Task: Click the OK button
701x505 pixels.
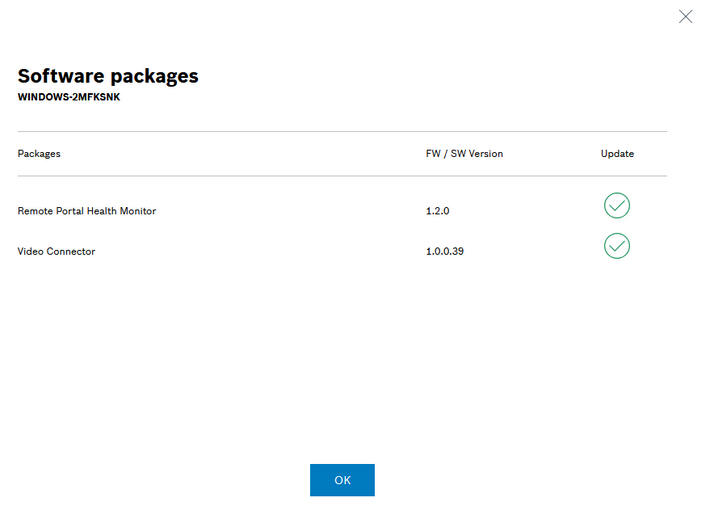Action: (342, 480)
